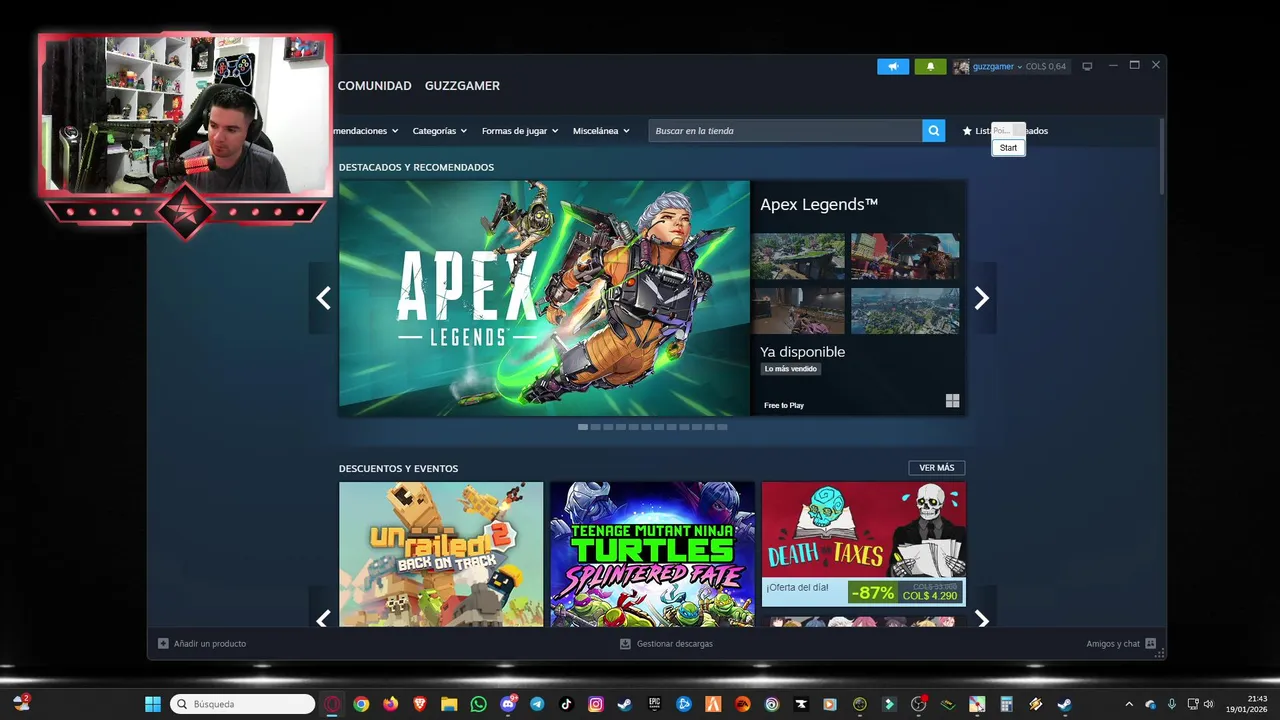Image resolution: width=1280 pixels, height=720 pixels.
Task: Open the Apex Legends featured banner image
Action: tap(544, 298)
